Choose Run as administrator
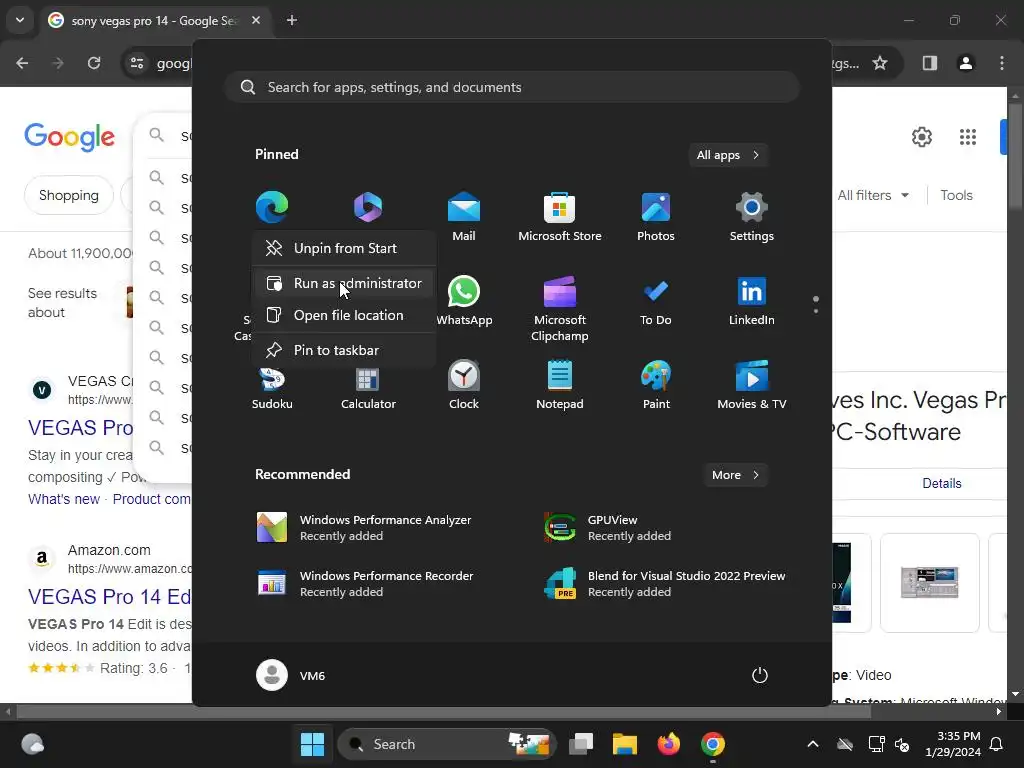The height and width of the screenshot is (768, 1024). pyautogui.click(x=344, y=283)
